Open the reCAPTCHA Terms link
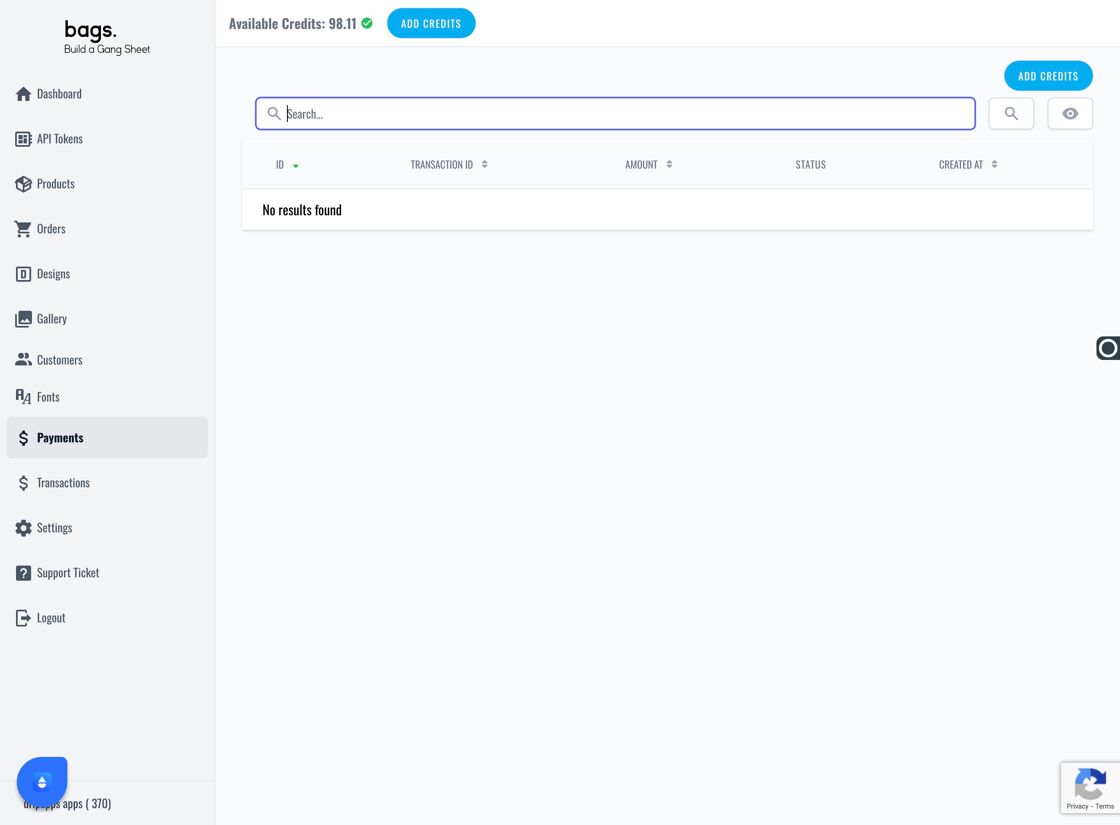 (x=1105, y=806)
